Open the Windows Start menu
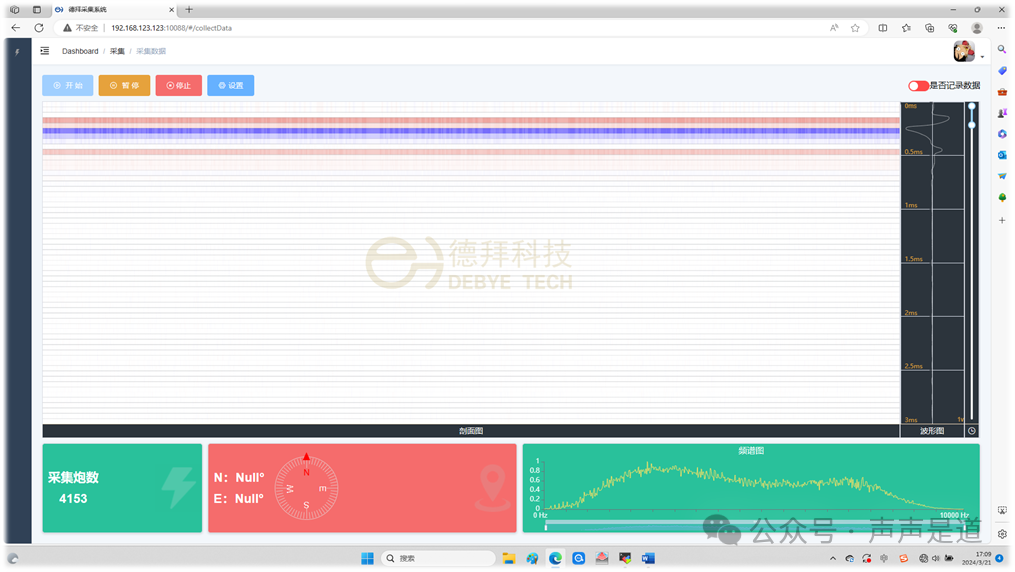 tap(367, 558)
